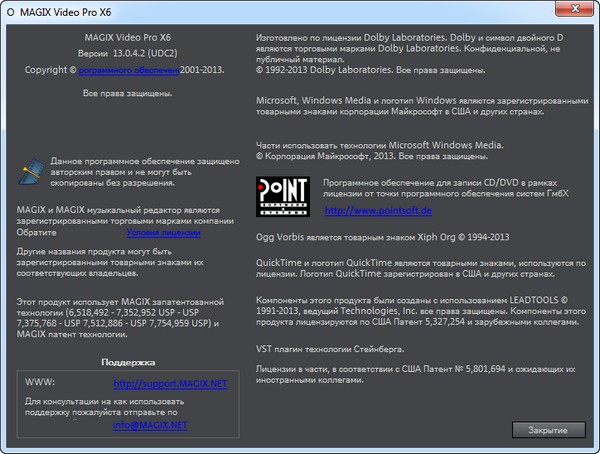Click the программного обеспечения copyright link
600x454 pixels.
(129, 70)
